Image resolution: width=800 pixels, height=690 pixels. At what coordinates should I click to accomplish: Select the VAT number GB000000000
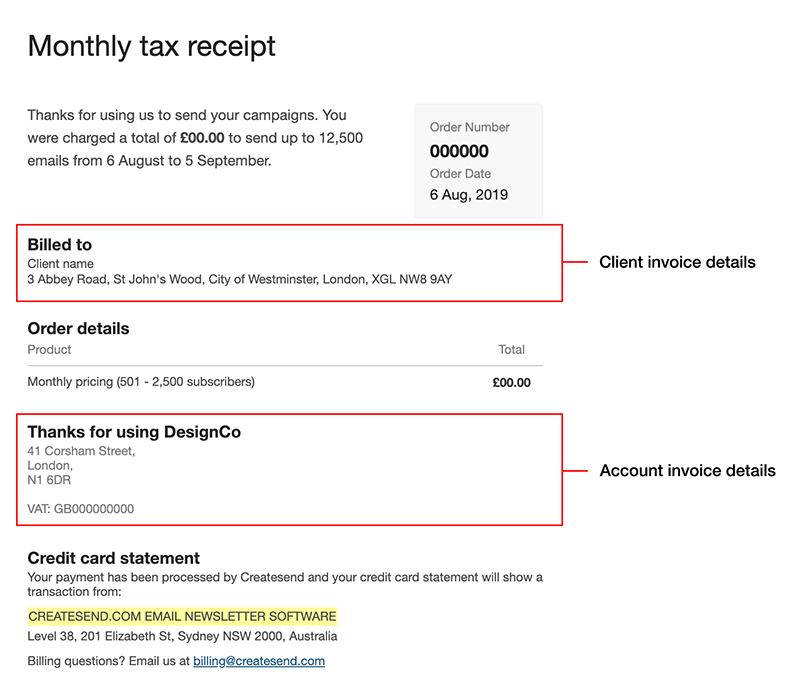[80, 509]
